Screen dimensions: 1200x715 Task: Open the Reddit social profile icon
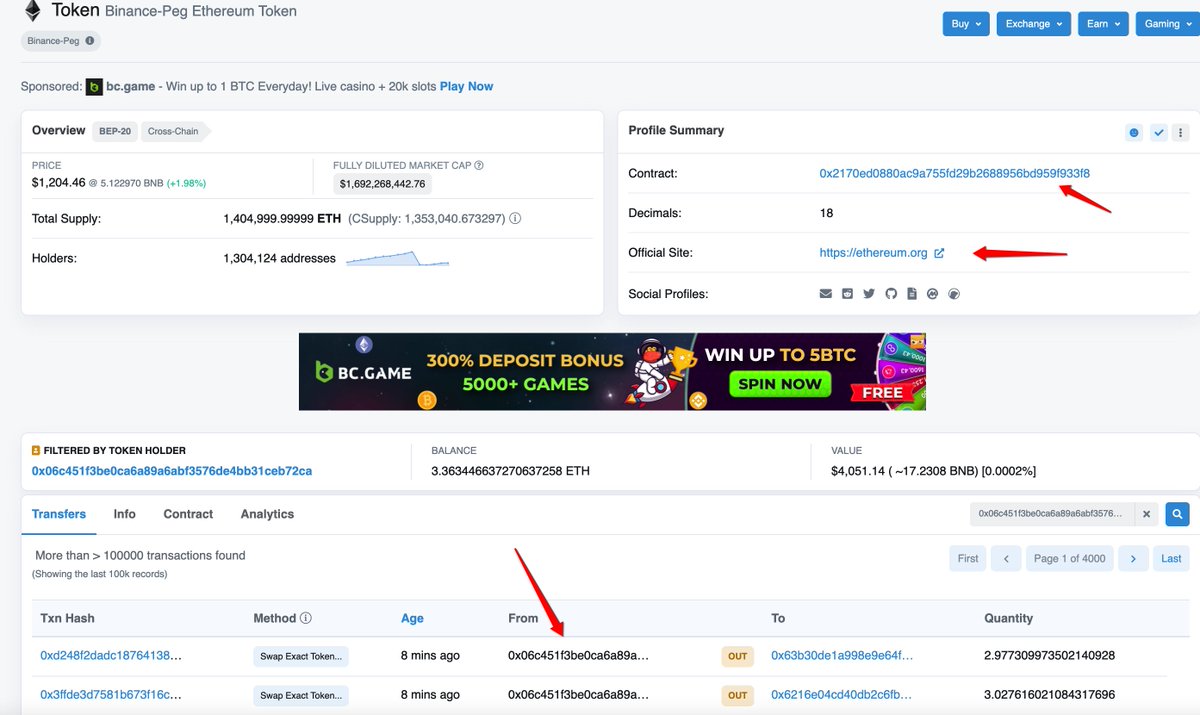(x=847, y=294)
